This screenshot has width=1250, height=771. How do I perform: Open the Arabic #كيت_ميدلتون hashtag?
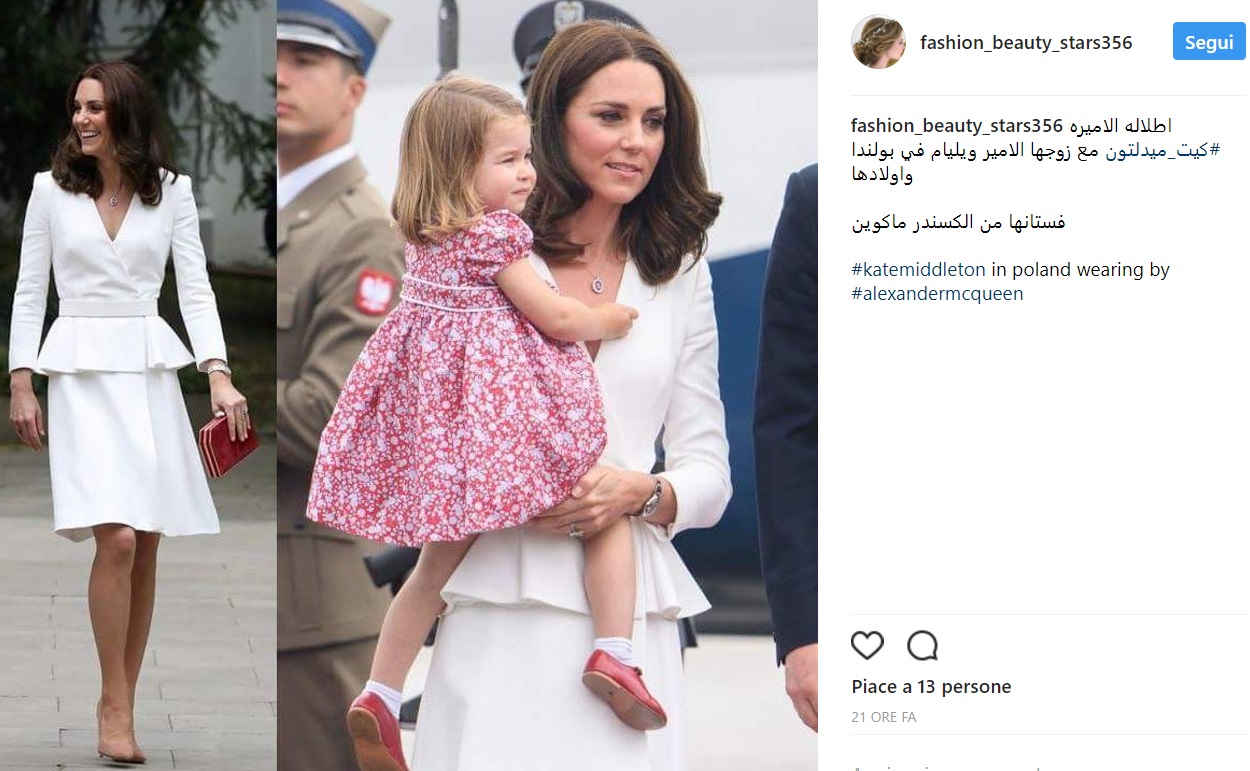click(1162, 150)
